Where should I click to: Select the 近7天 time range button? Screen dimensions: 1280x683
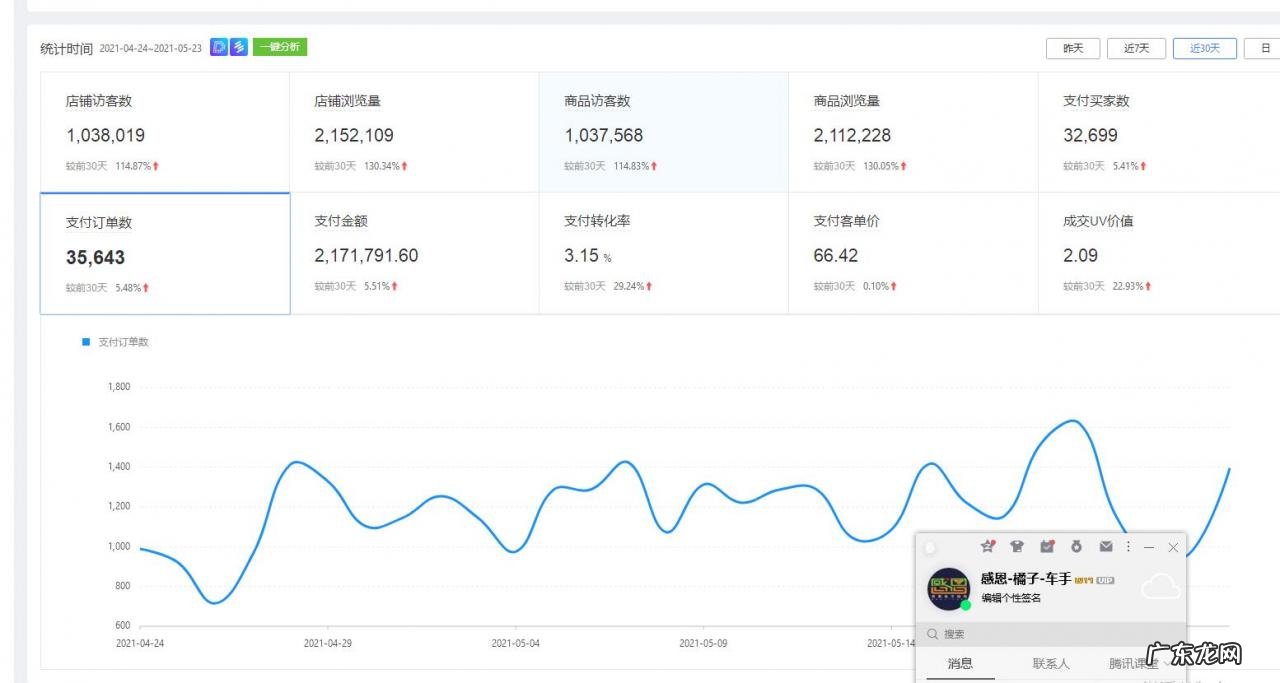click(1136, 48)
